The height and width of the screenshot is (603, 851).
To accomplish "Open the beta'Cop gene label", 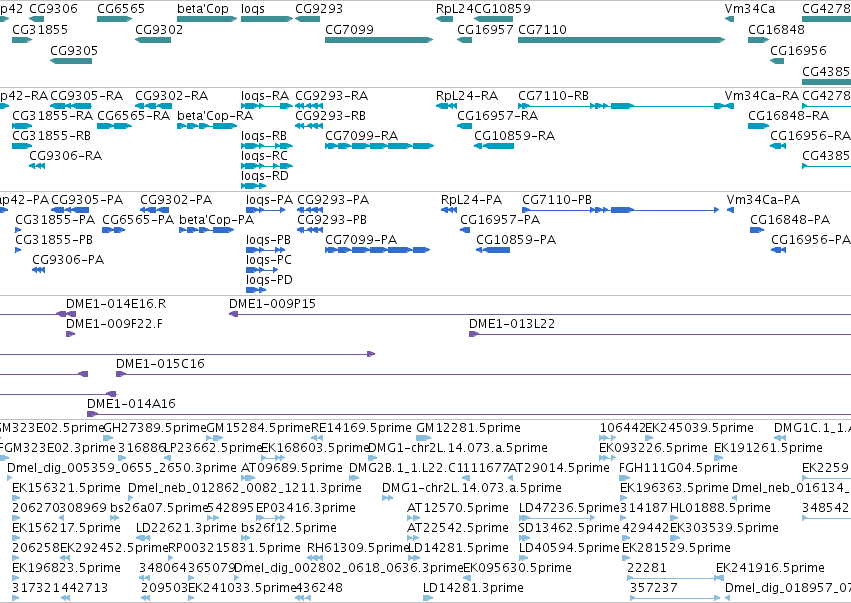I will (x=203, y=9).
